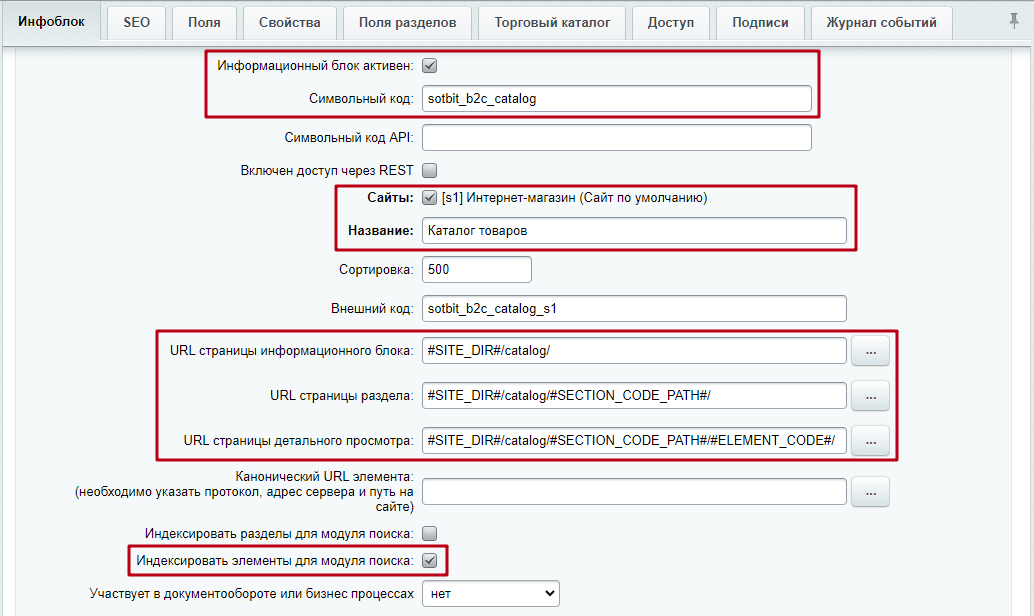Switch to the SEO tab

(x=136, y=22)
